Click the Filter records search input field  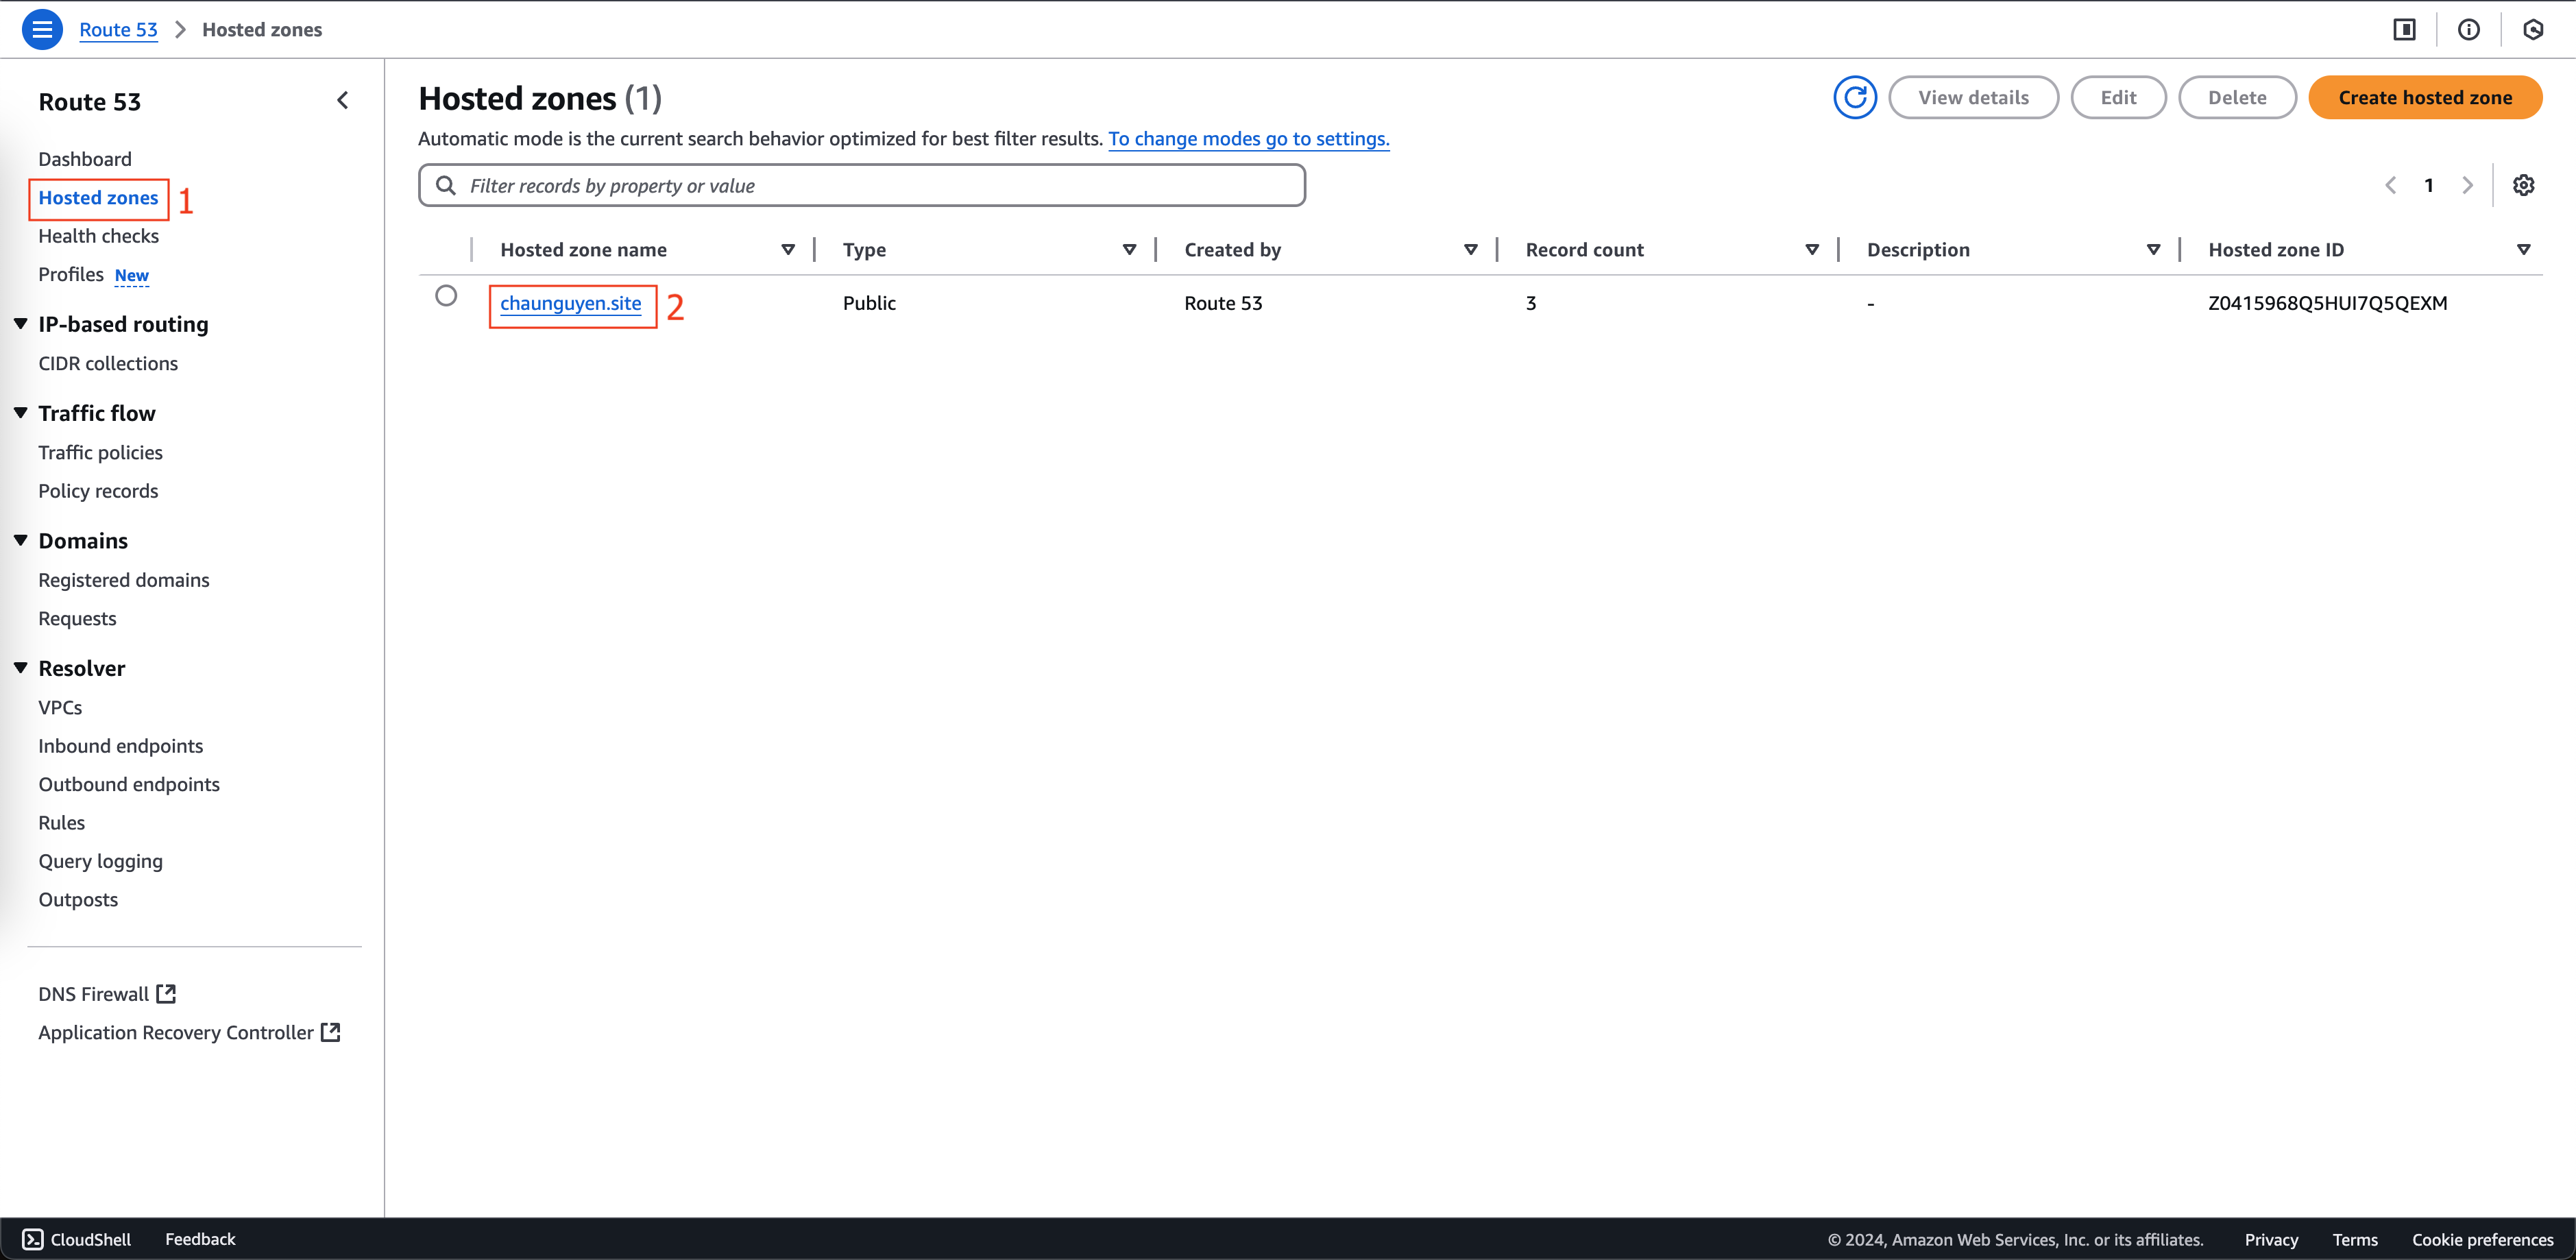point(861,184)
